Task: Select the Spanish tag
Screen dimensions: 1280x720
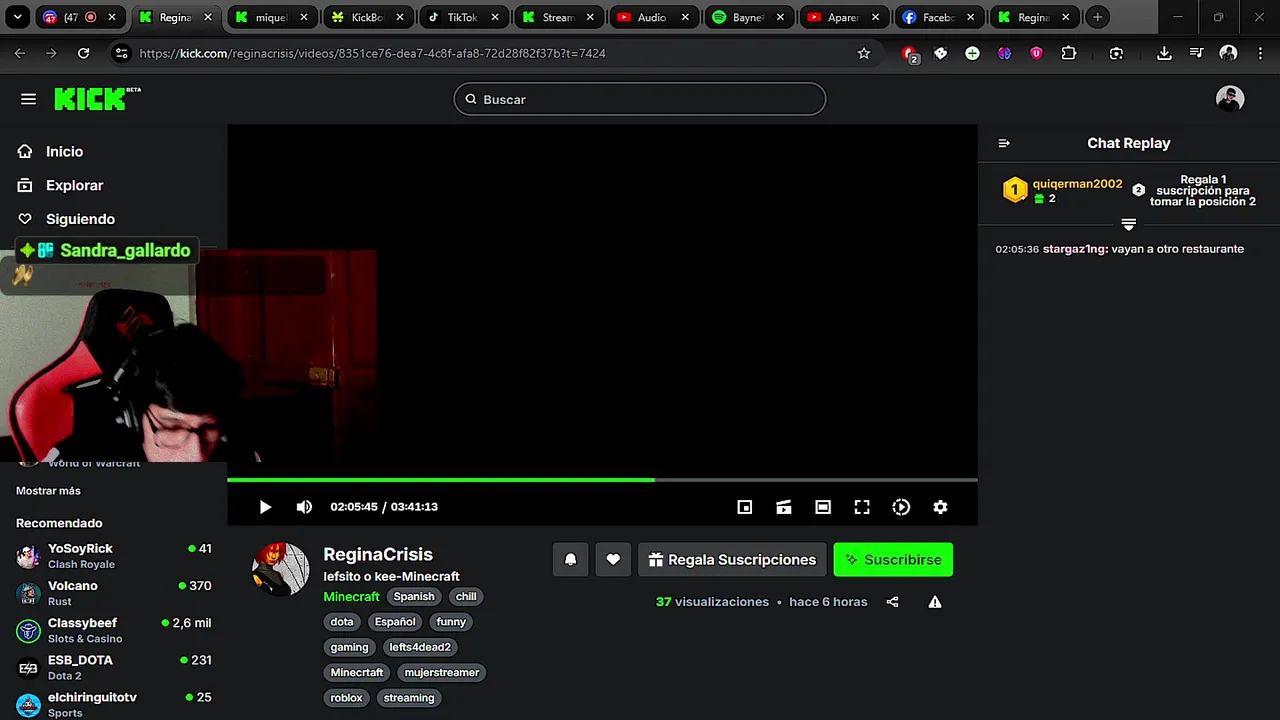Action: point(414,597)
